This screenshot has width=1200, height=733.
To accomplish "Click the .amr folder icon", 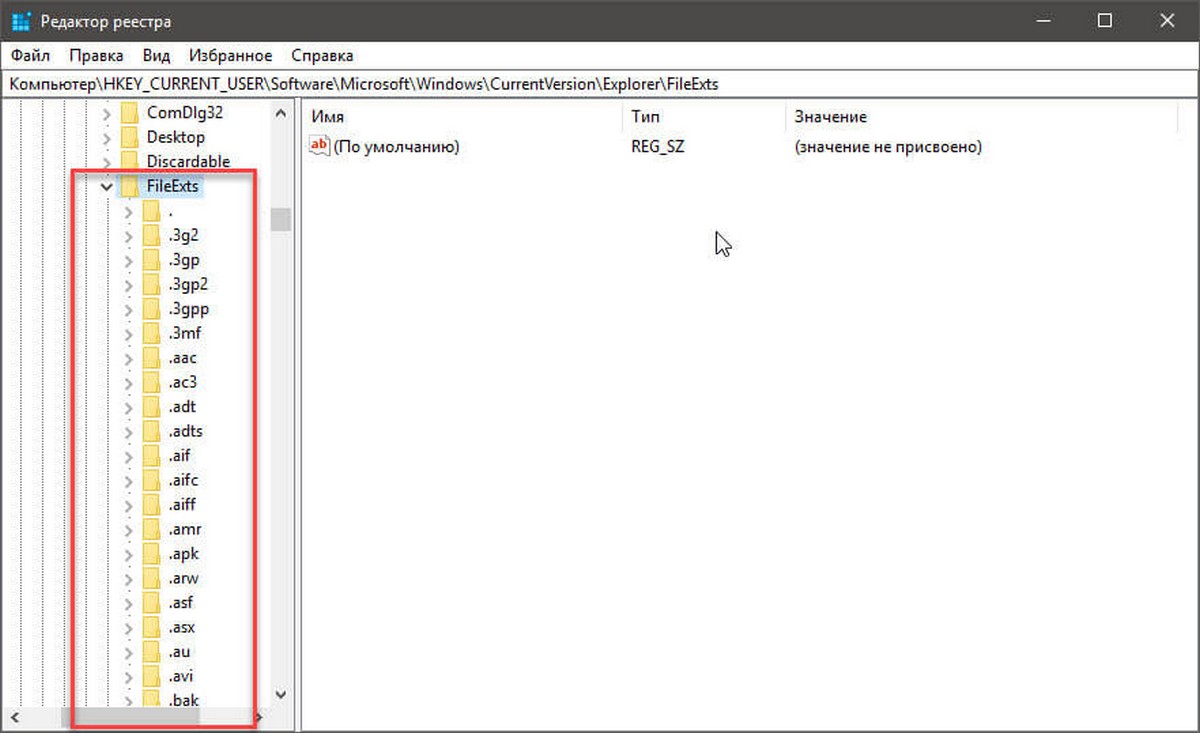I will click(151, 529).
